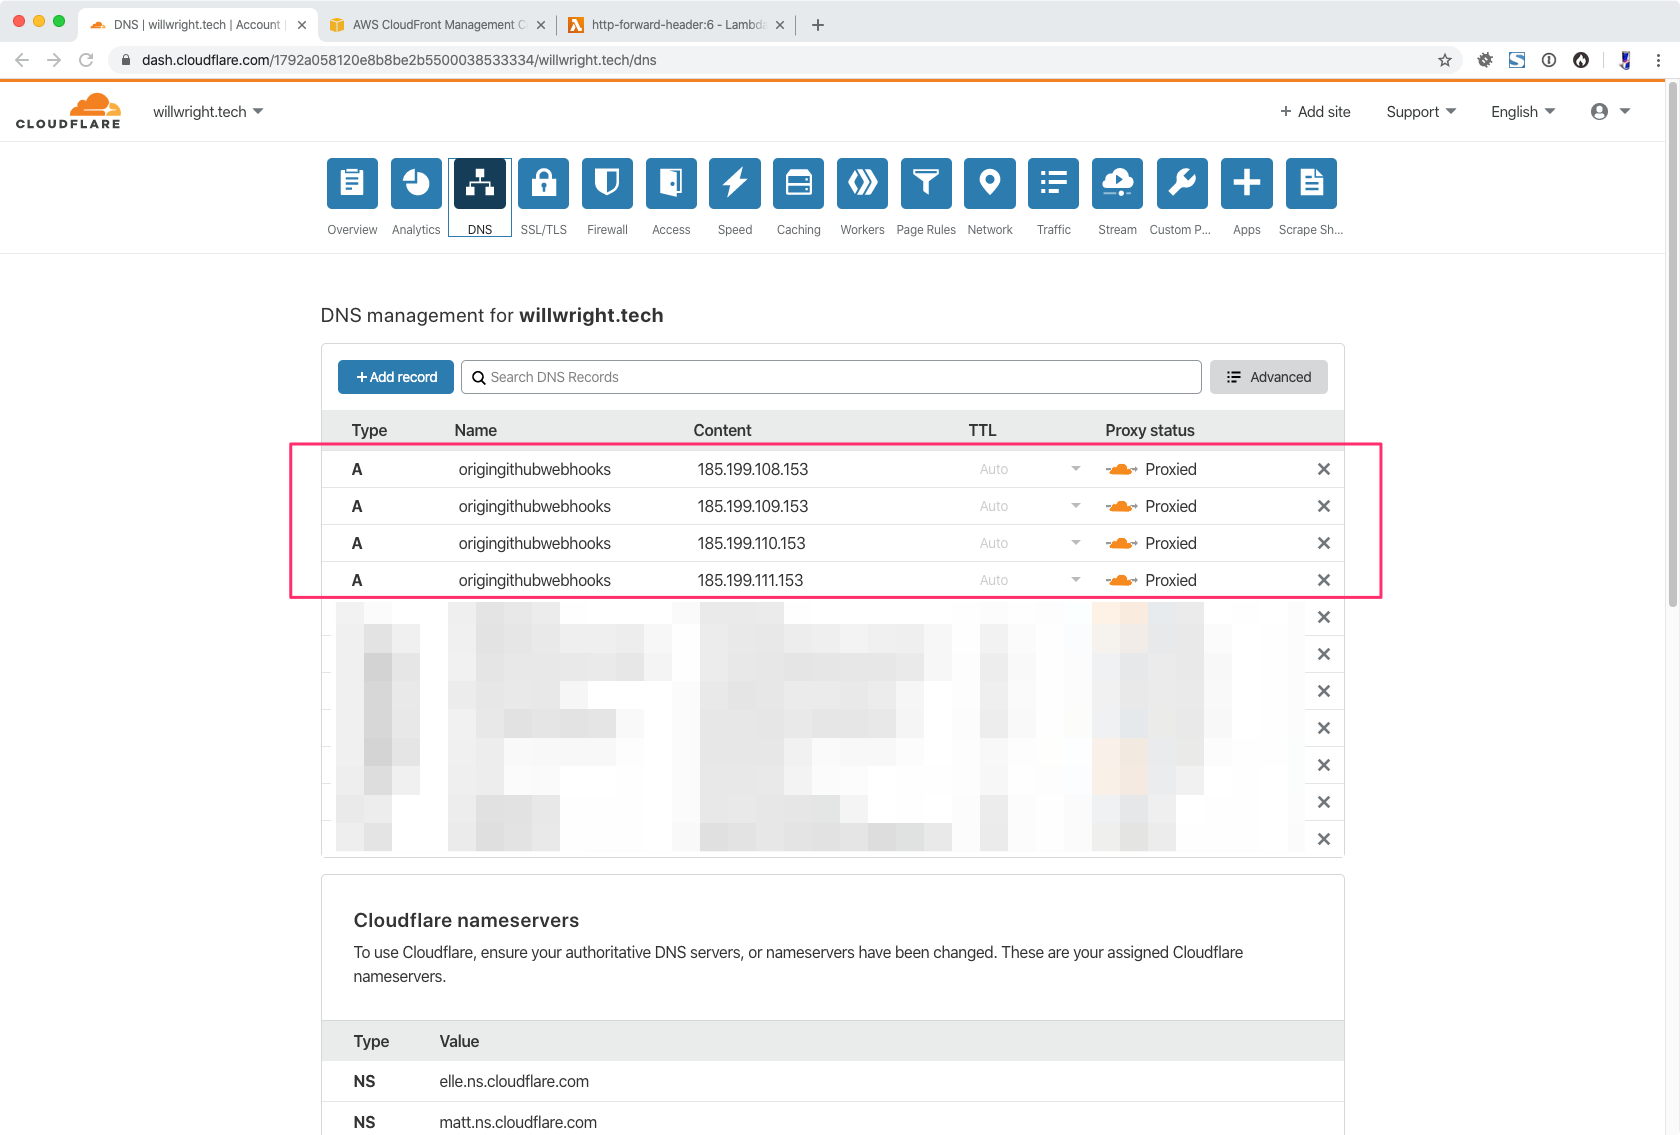Viewport: 1680px width, 1135px height.
Task: Open the Scrape Shield document icon
Action: [x=1311, y=183]
